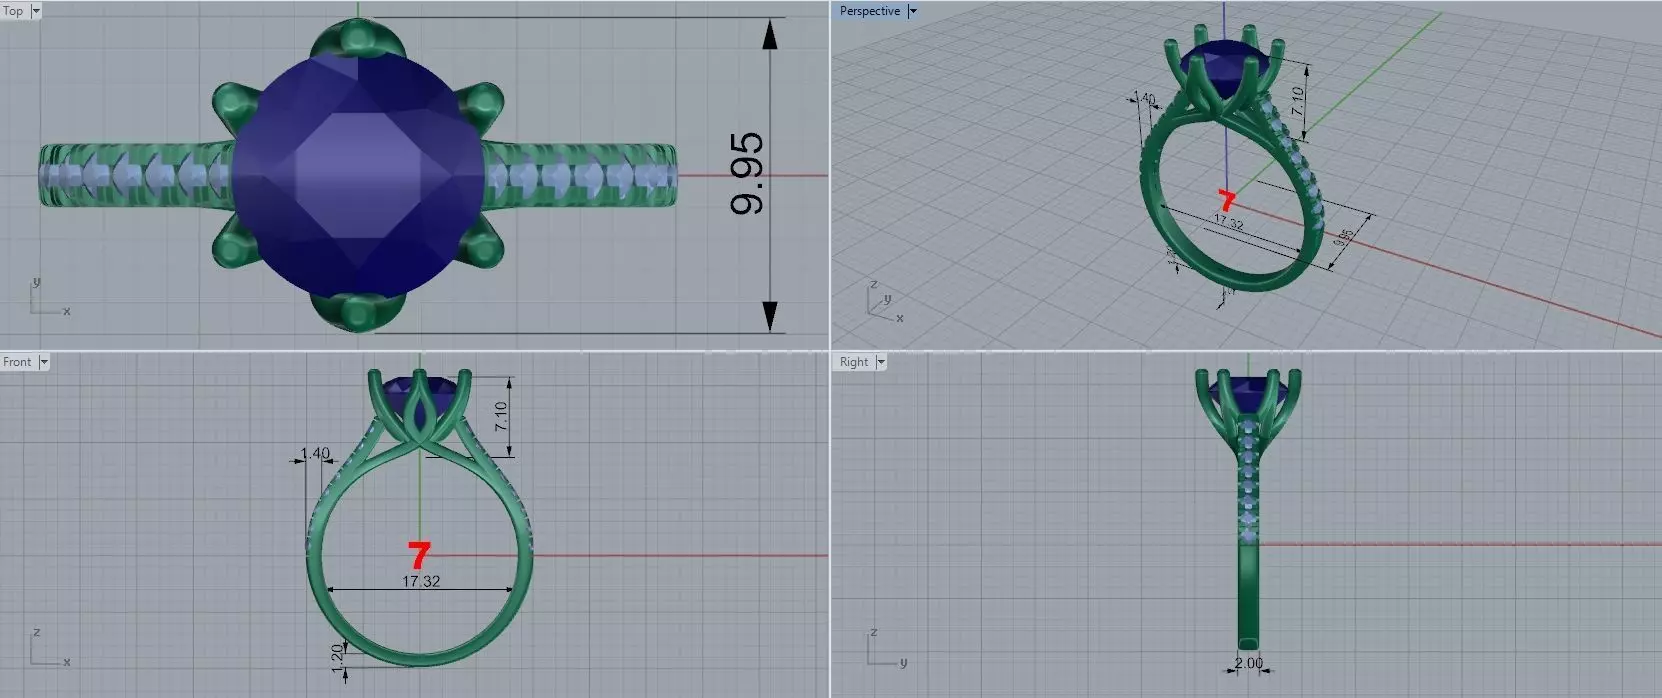This screenshot has width=1662, height=698.
Task: Select the Perspective viewport title label
Action: pos(869,11)
